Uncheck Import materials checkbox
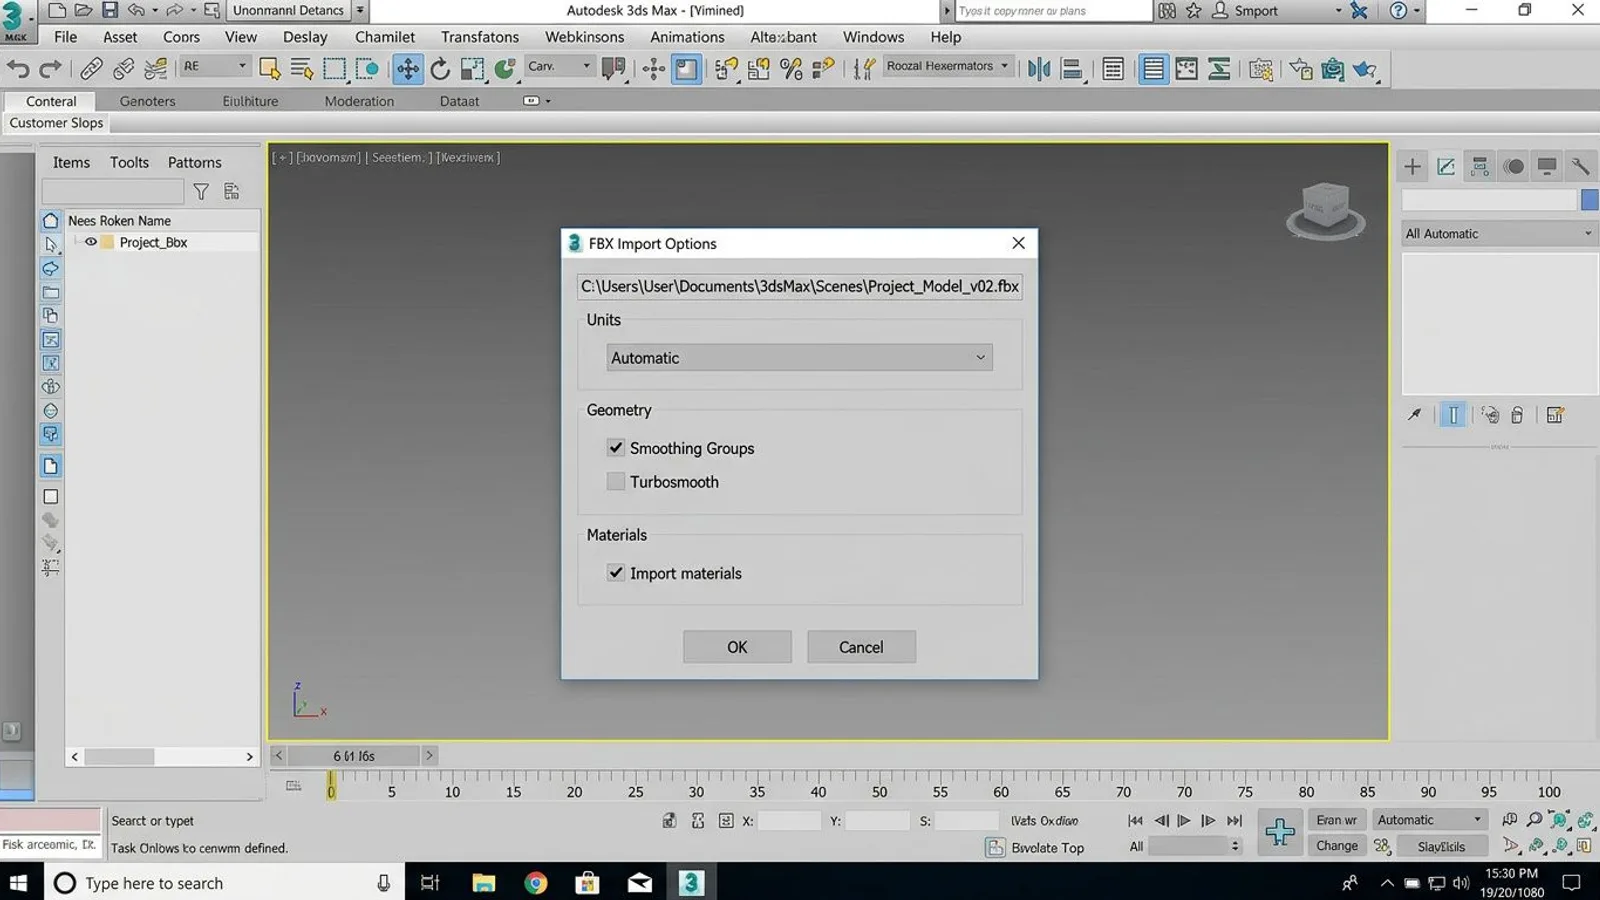Viewport: 1600px width, 900px height. (616, 573)
